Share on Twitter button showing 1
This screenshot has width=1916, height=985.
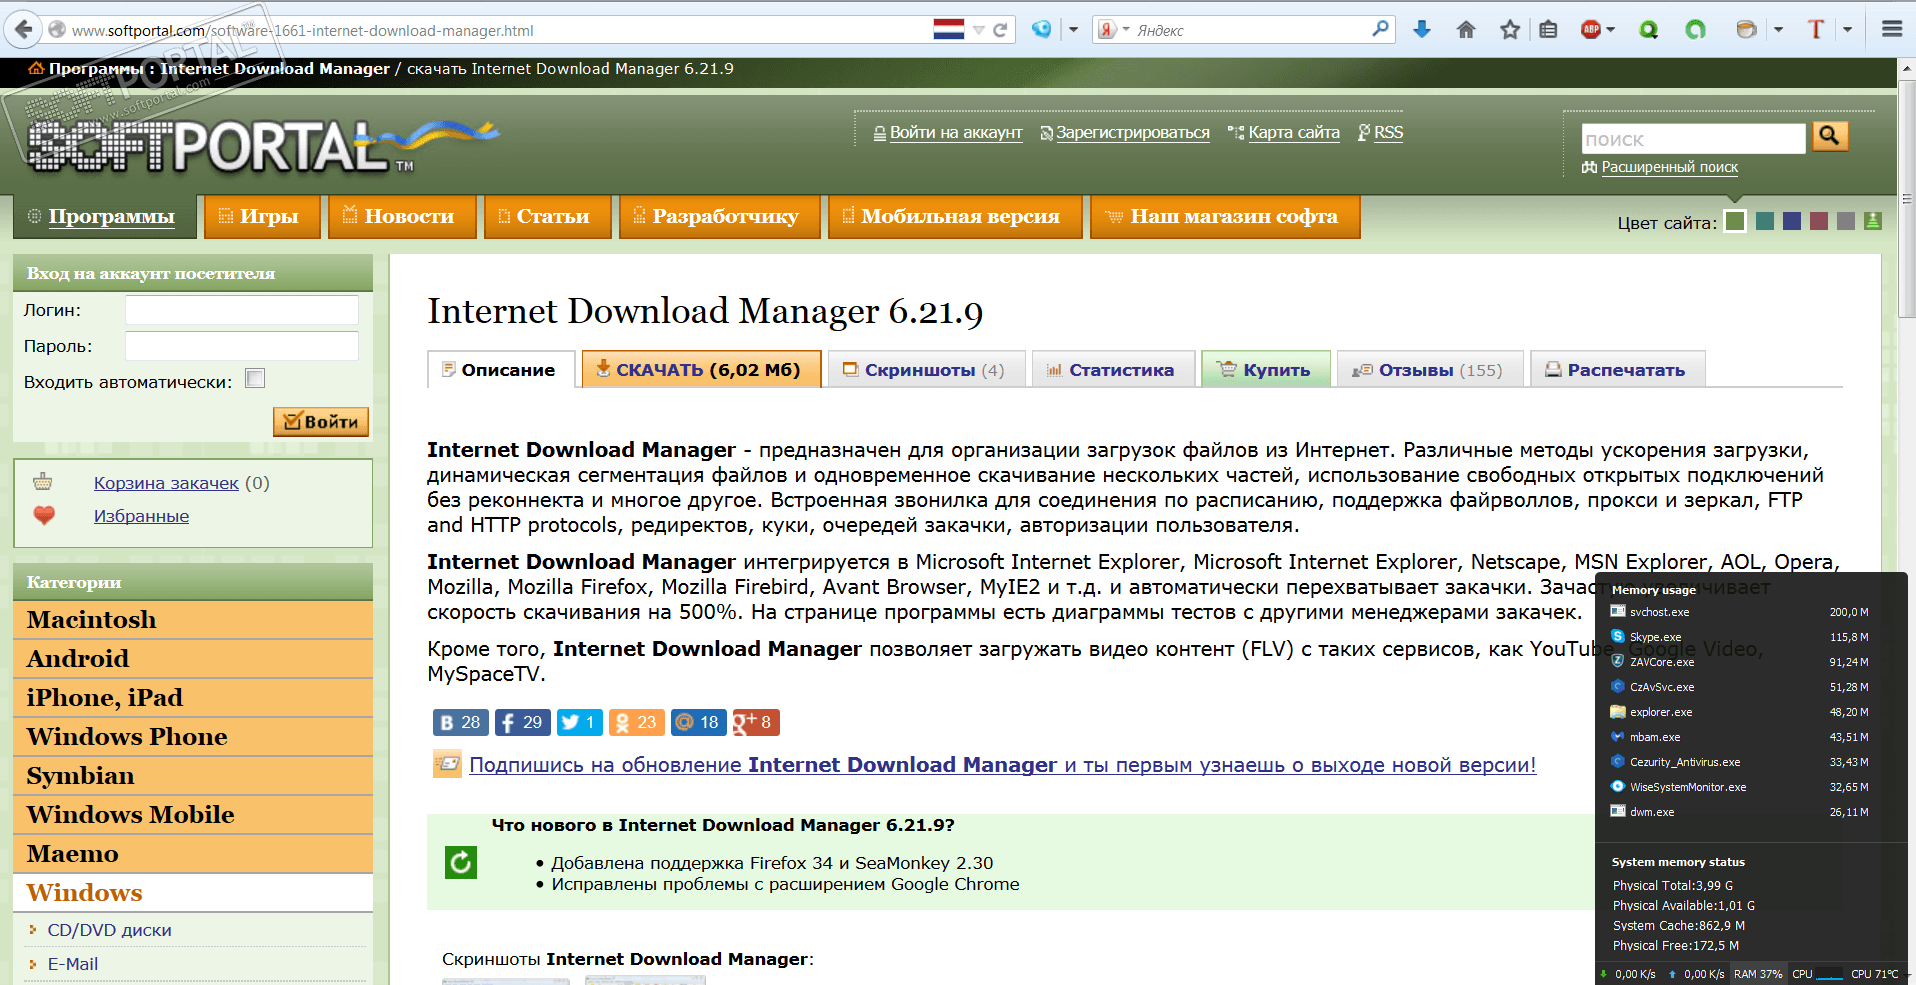click(580, 722)
